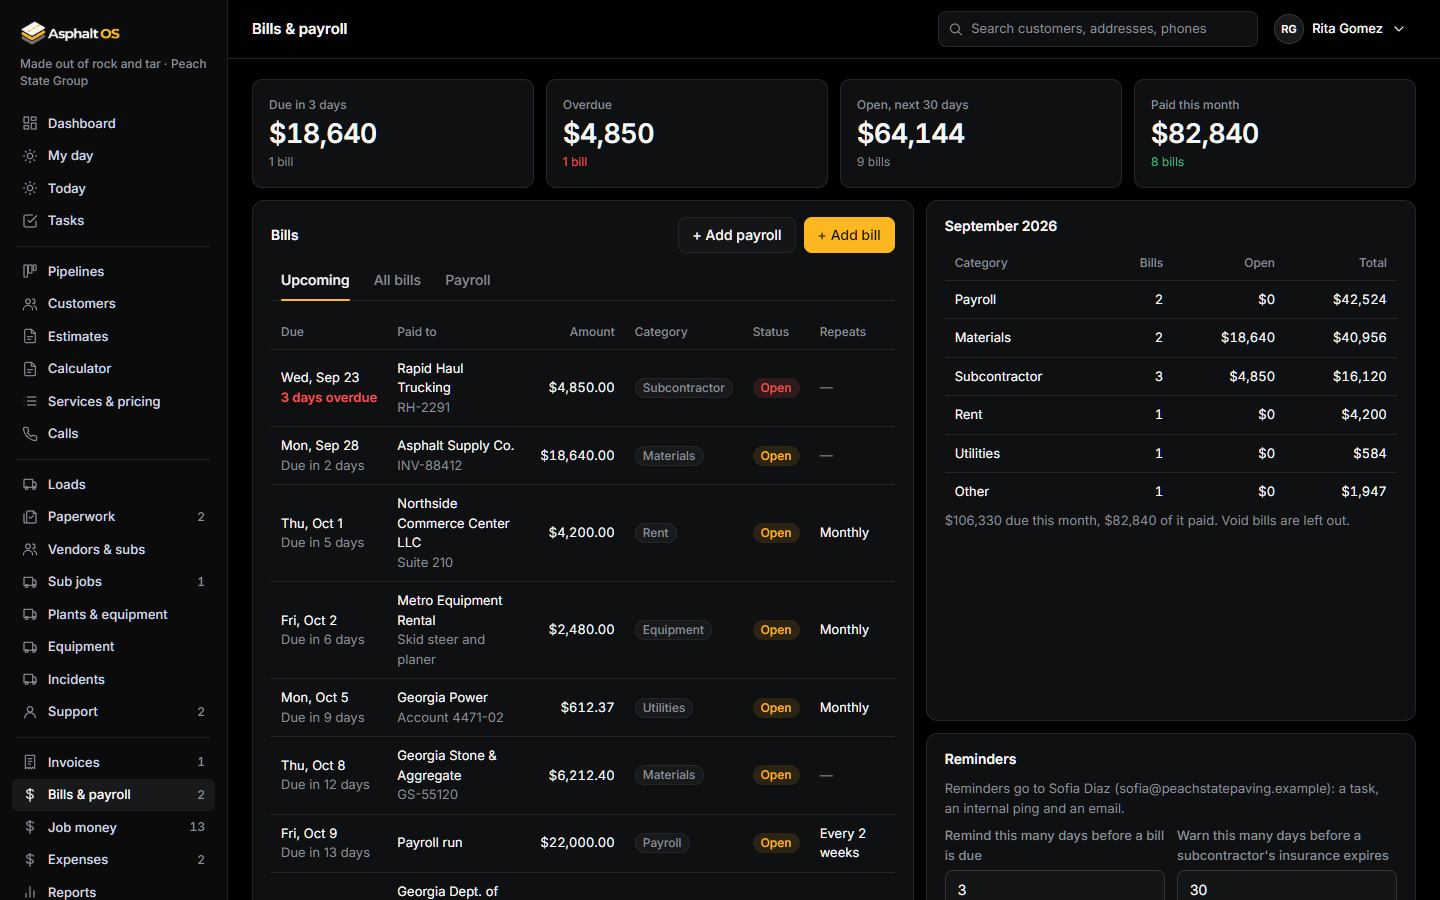Screen dimensions: 1440x900
Task: Click the Paid this month summary card
Action: click(1275, 133)
